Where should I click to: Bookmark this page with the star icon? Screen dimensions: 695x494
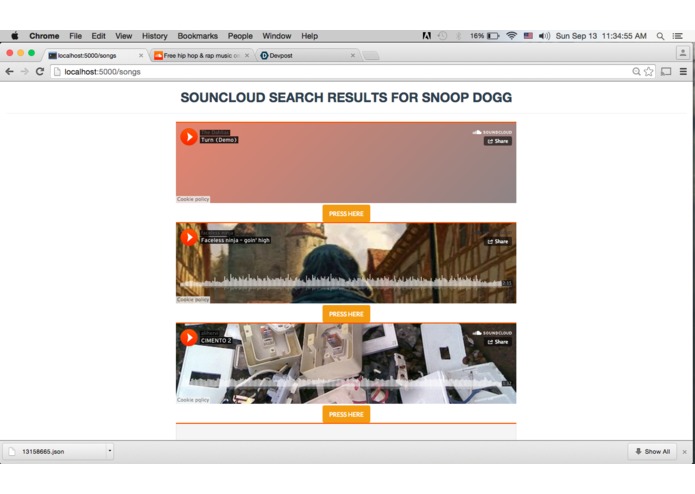click(648, 72)
